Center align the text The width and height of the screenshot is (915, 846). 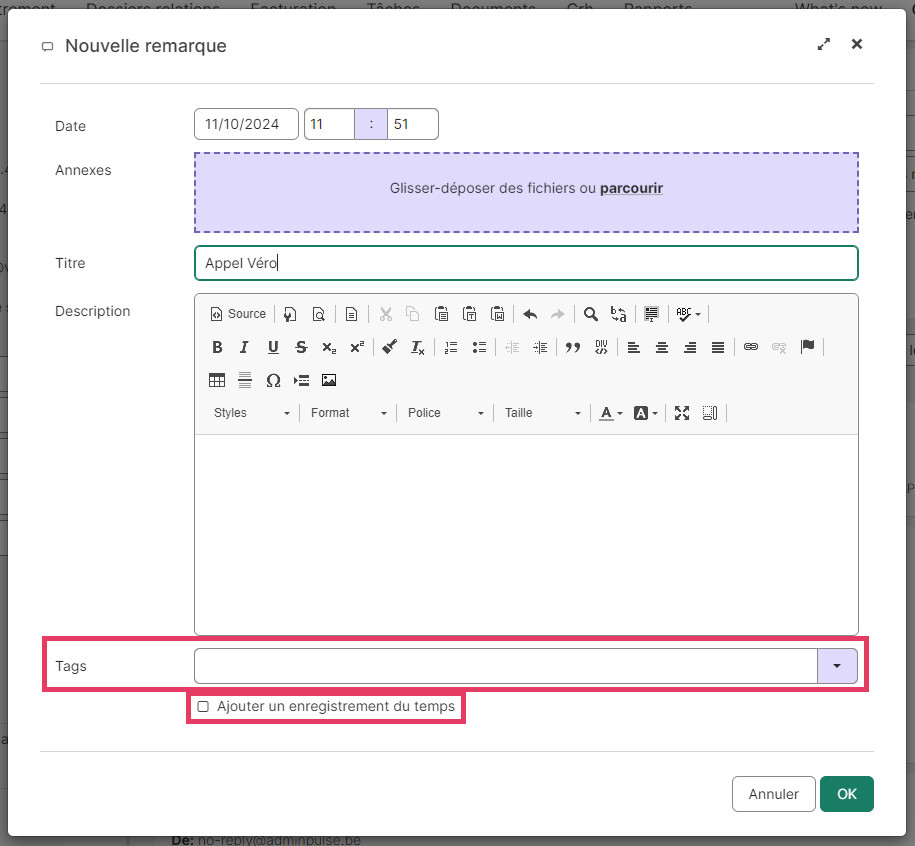point(662,348)
